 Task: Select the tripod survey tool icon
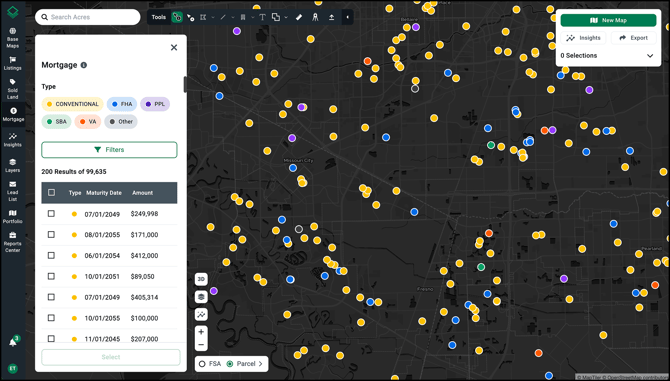[315, 17]
